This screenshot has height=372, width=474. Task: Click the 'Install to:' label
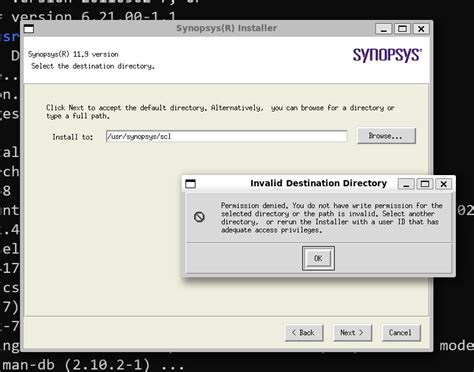tap(73, 137)
